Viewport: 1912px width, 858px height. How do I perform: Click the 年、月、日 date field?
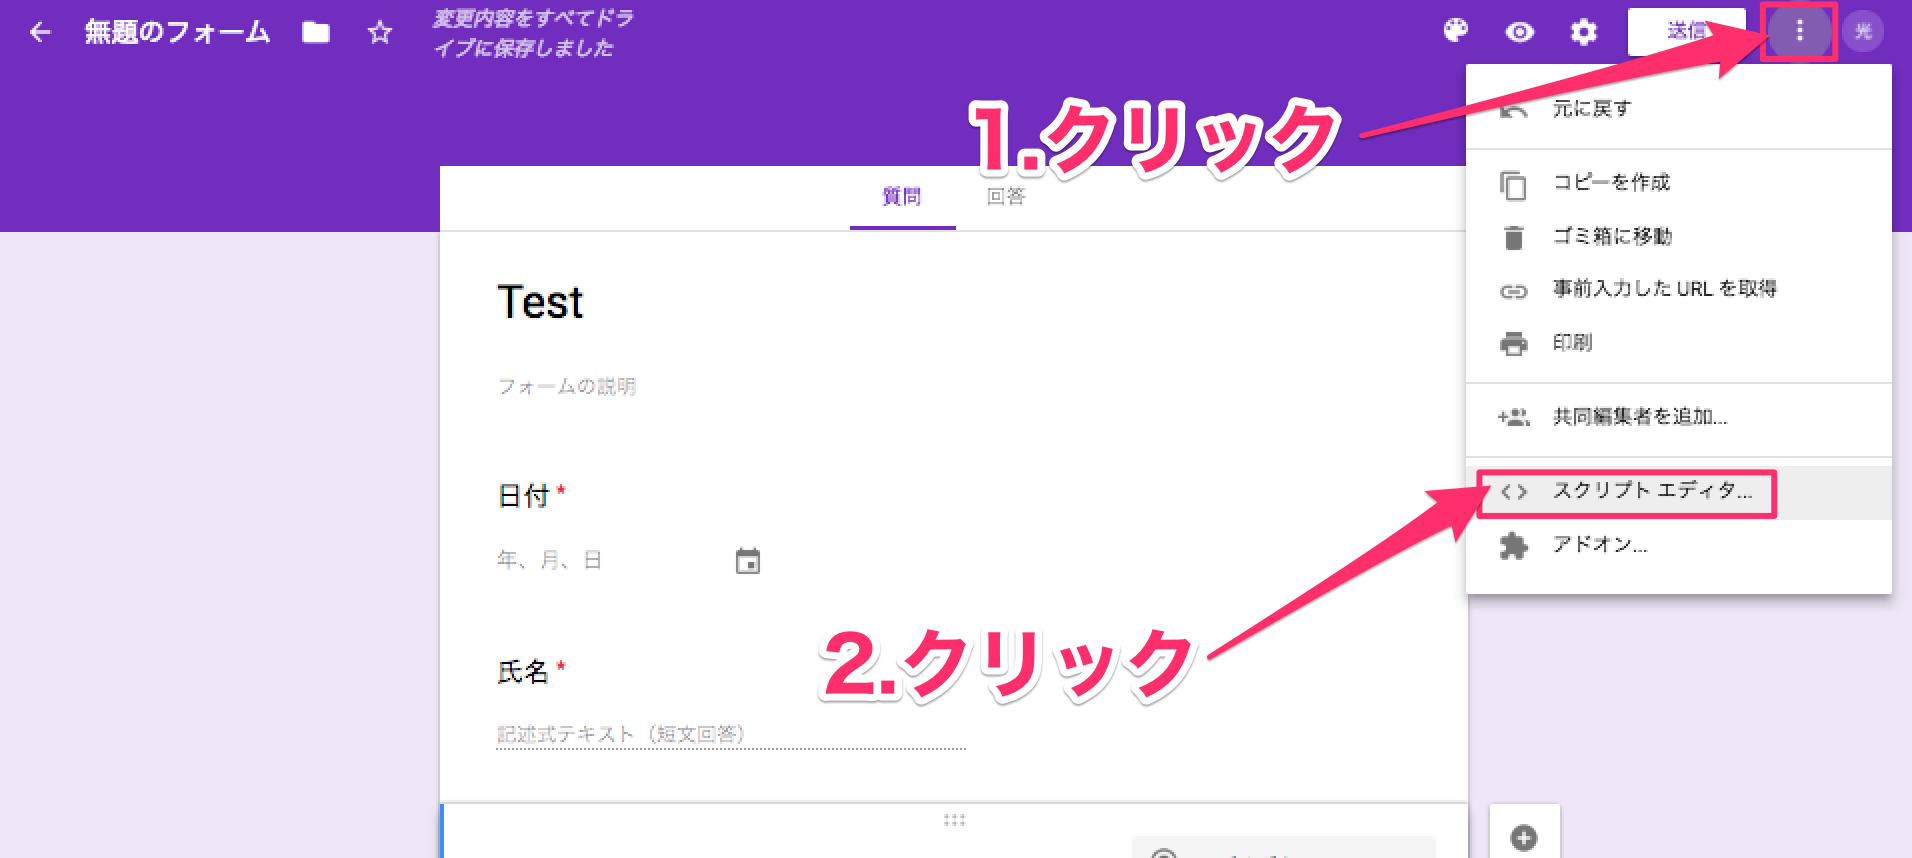pyautogui.click(x=549, y=560)
